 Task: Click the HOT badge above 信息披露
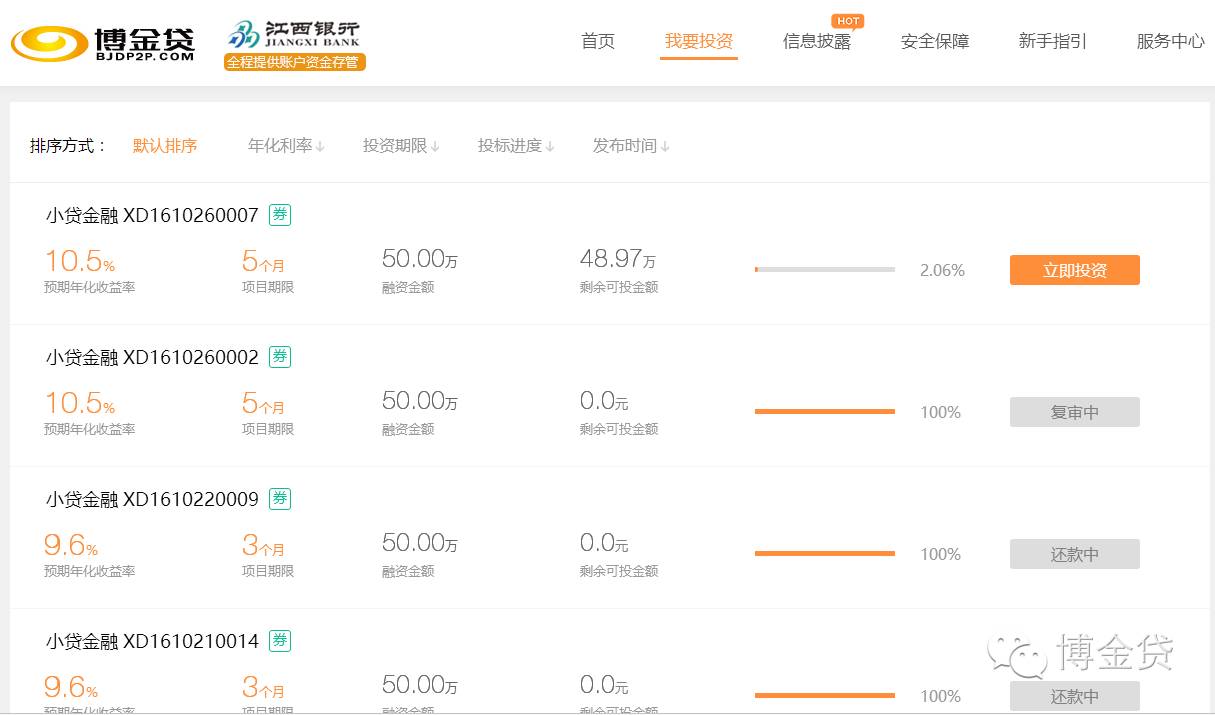pyautogui.click(x=848, y=21)
